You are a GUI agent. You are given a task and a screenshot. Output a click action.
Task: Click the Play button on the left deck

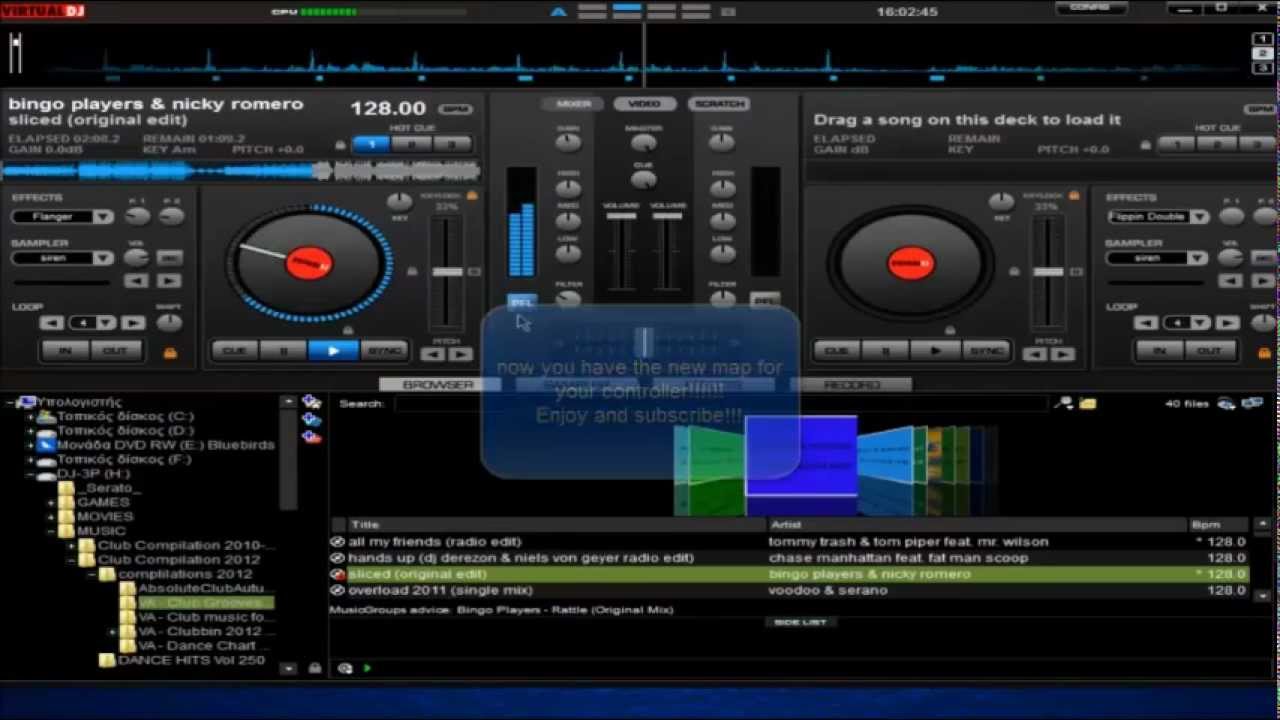[x=333, y=351]
